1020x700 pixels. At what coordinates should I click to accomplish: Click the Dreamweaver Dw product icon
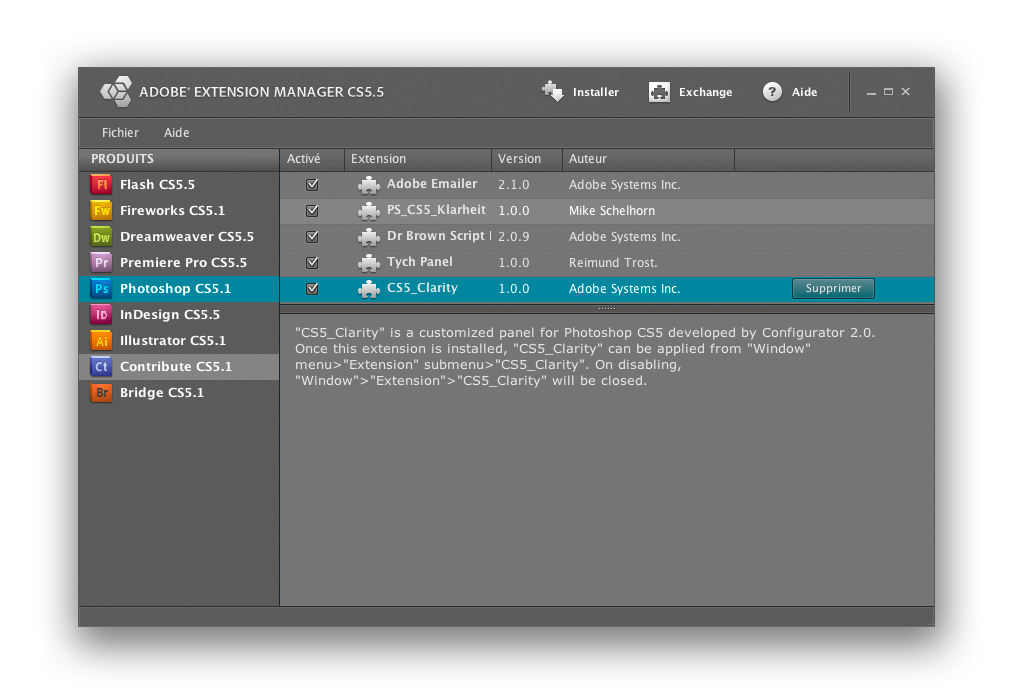[x=101, y=237]
